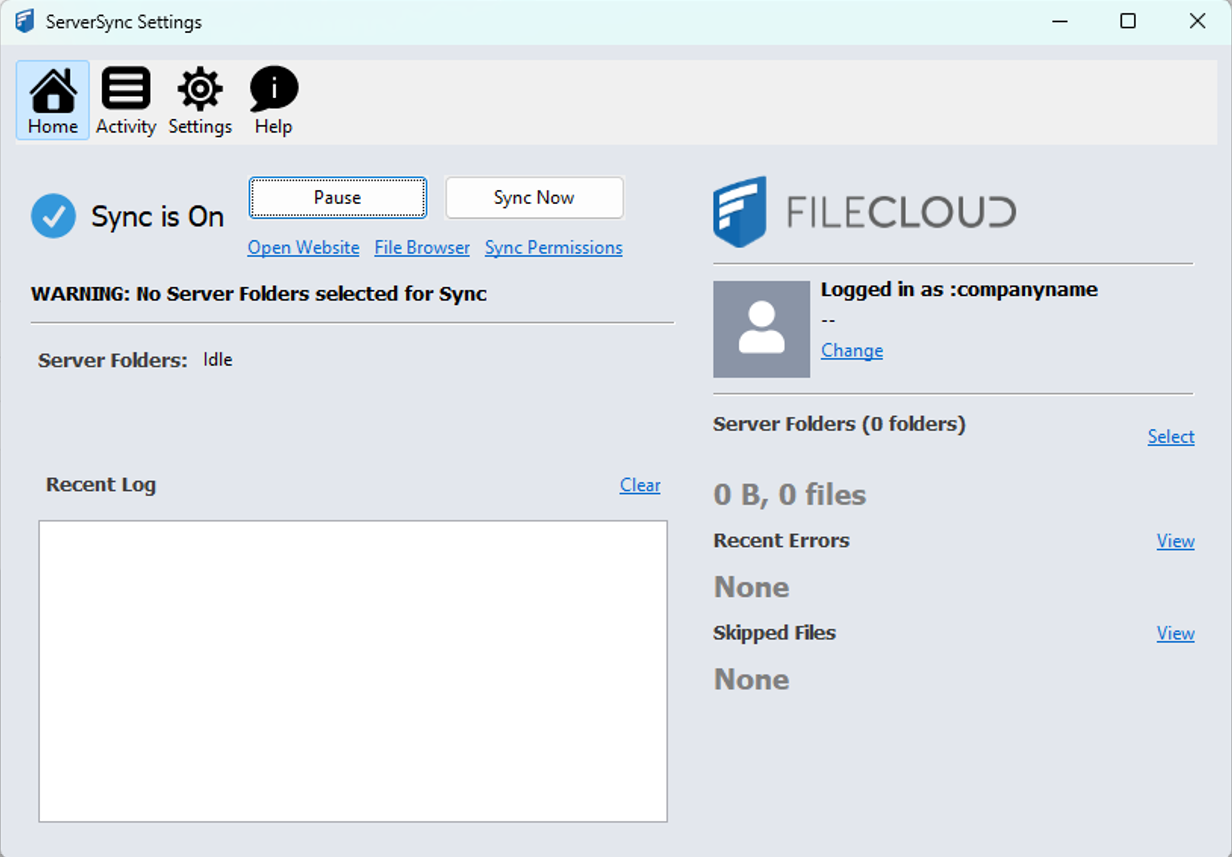Close the ServerSync Settings window
1232x857 pixels.
(1197, 21)
